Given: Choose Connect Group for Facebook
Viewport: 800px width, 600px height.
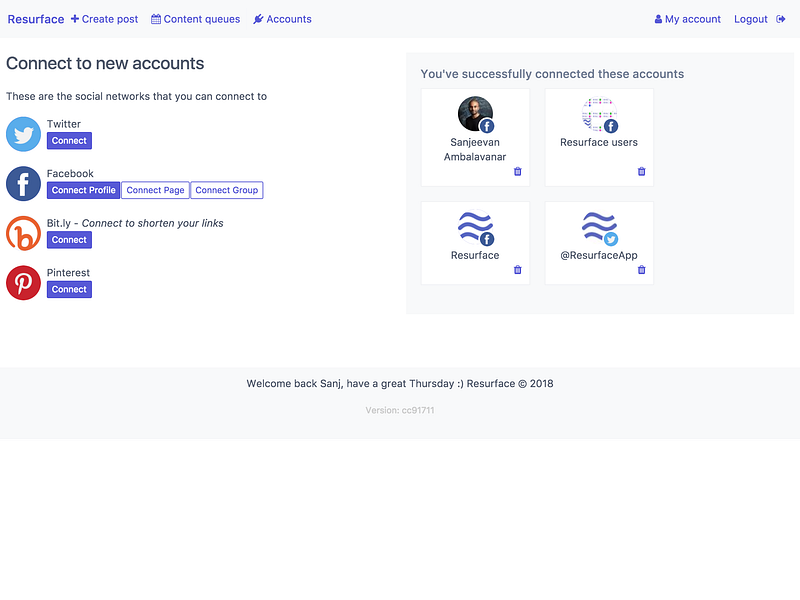Looking at the screenshot, I should [x=227, y=190].
